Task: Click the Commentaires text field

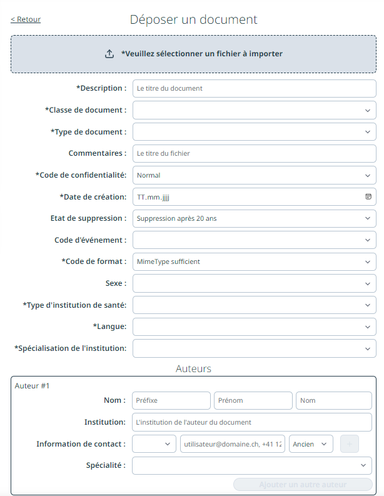Action: pyautogui.click(x=254, y=154)
